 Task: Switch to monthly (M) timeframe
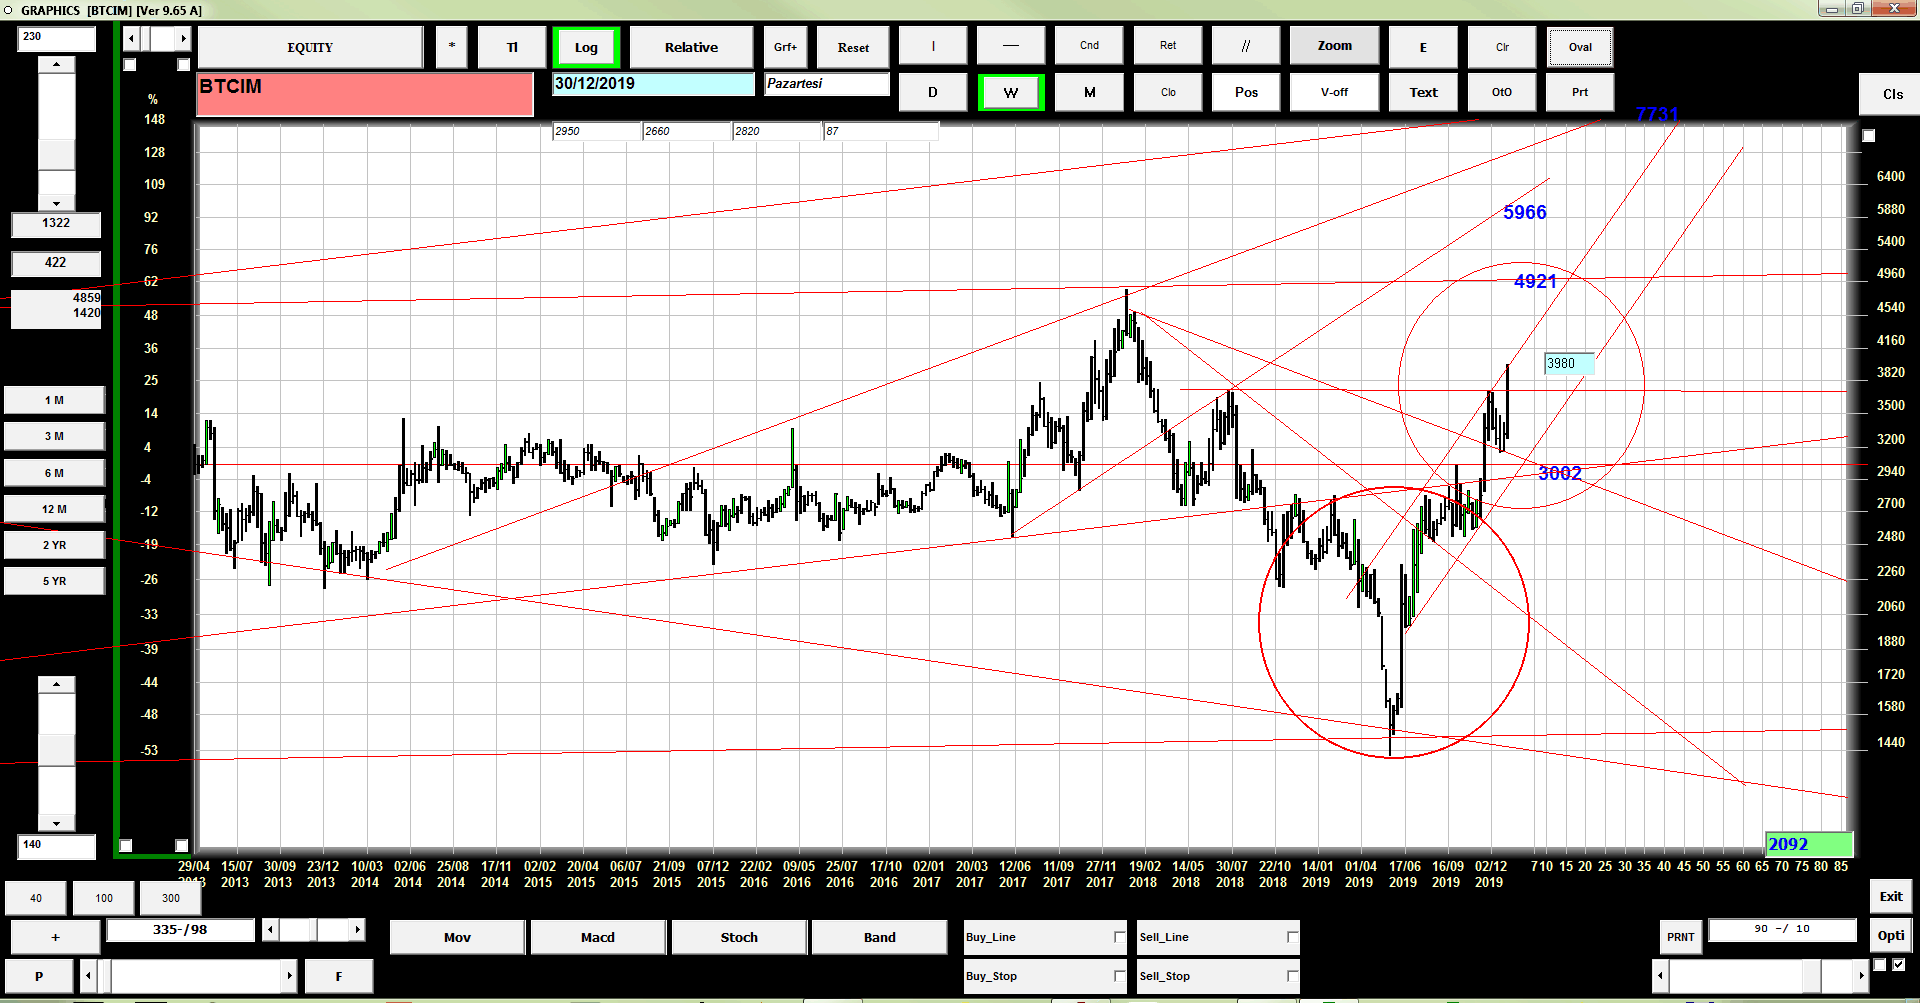tap(1090, 92)
